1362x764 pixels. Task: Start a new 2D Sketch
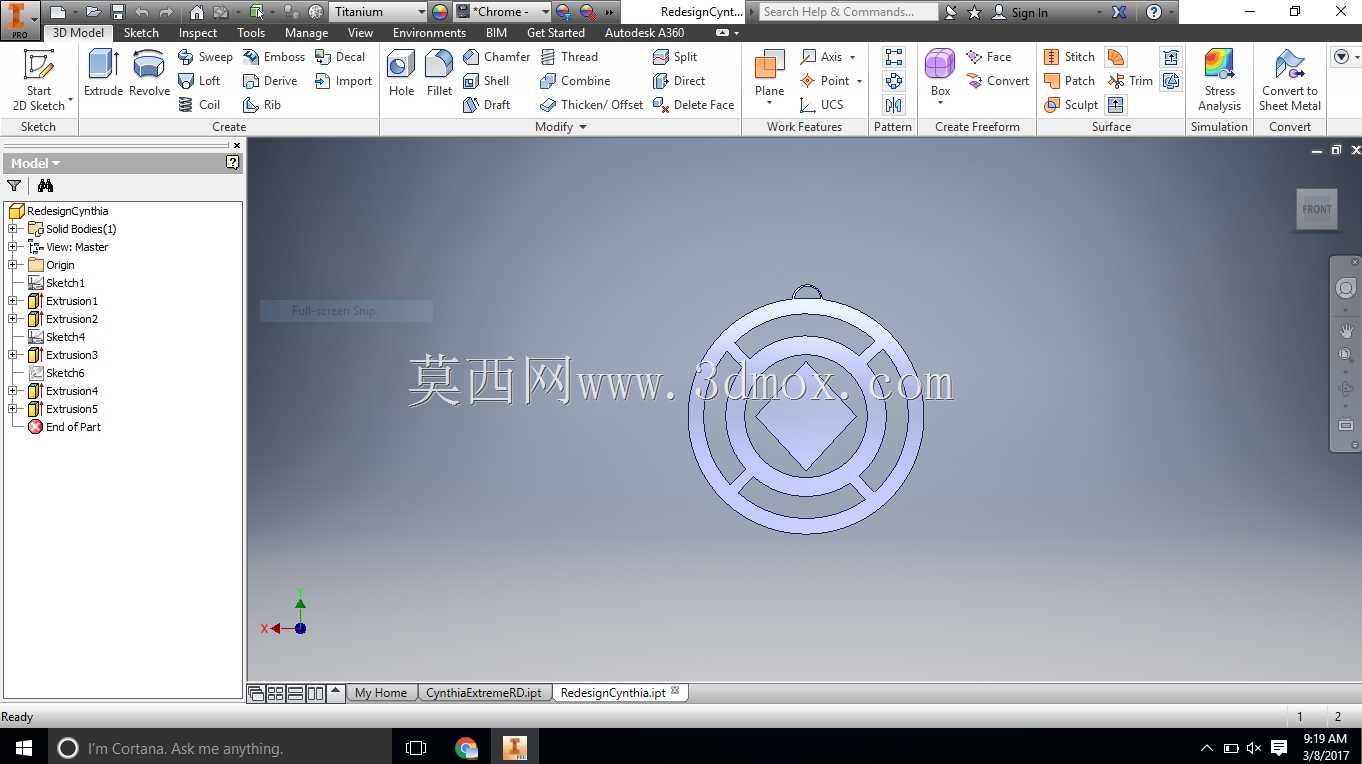pos(39,80)
